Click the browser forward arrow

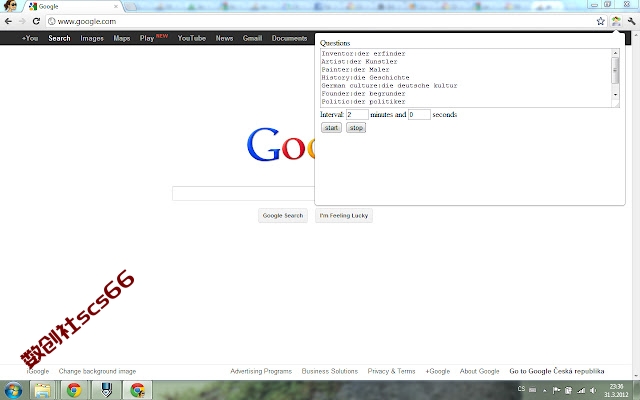click(22, 21)
